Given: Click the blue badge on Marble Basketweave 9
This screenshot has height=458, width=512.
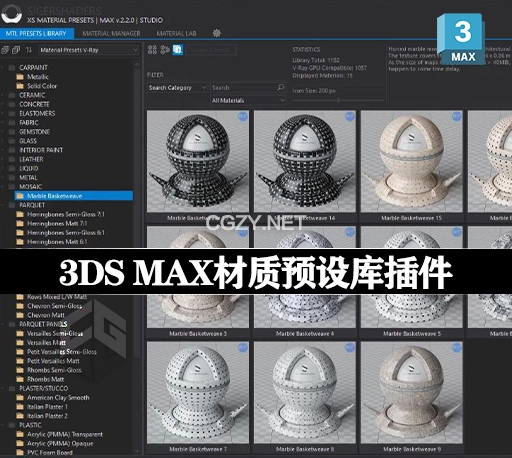Looking at the screenshot, I should [x=457, y=348].
